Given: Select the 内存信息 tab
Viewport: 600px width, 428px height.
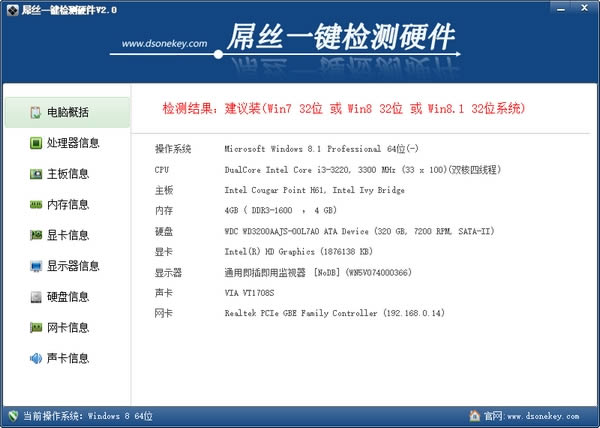Looking at the screenshot, I should [x=67, y=205].
